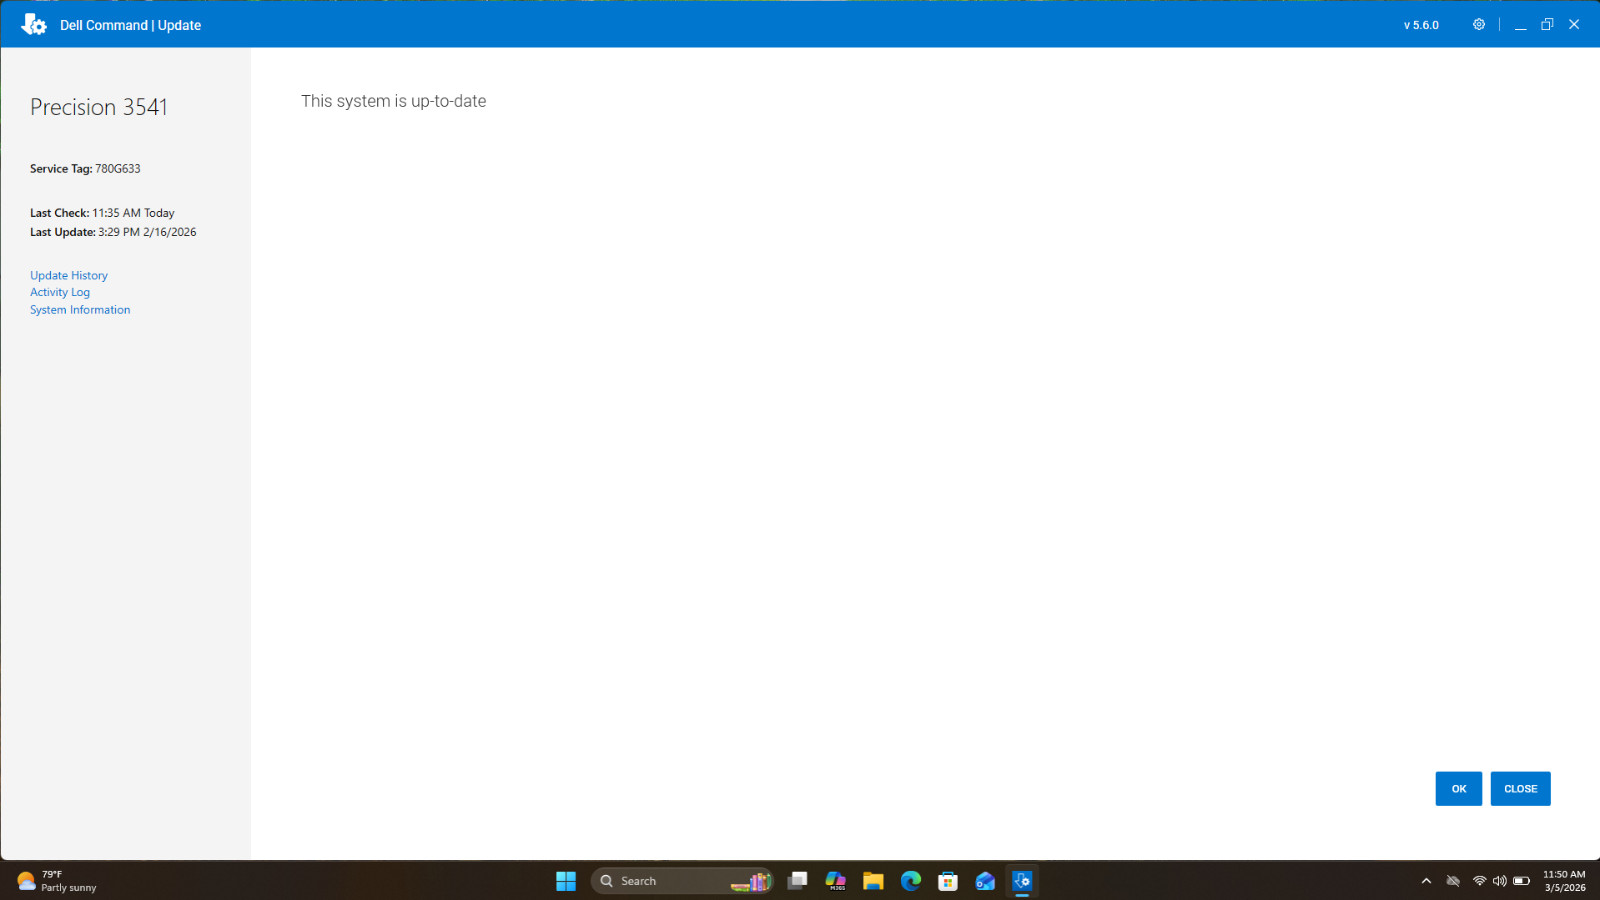
Task: Open the weather widget showing 79°F
Action: point(58,881)
